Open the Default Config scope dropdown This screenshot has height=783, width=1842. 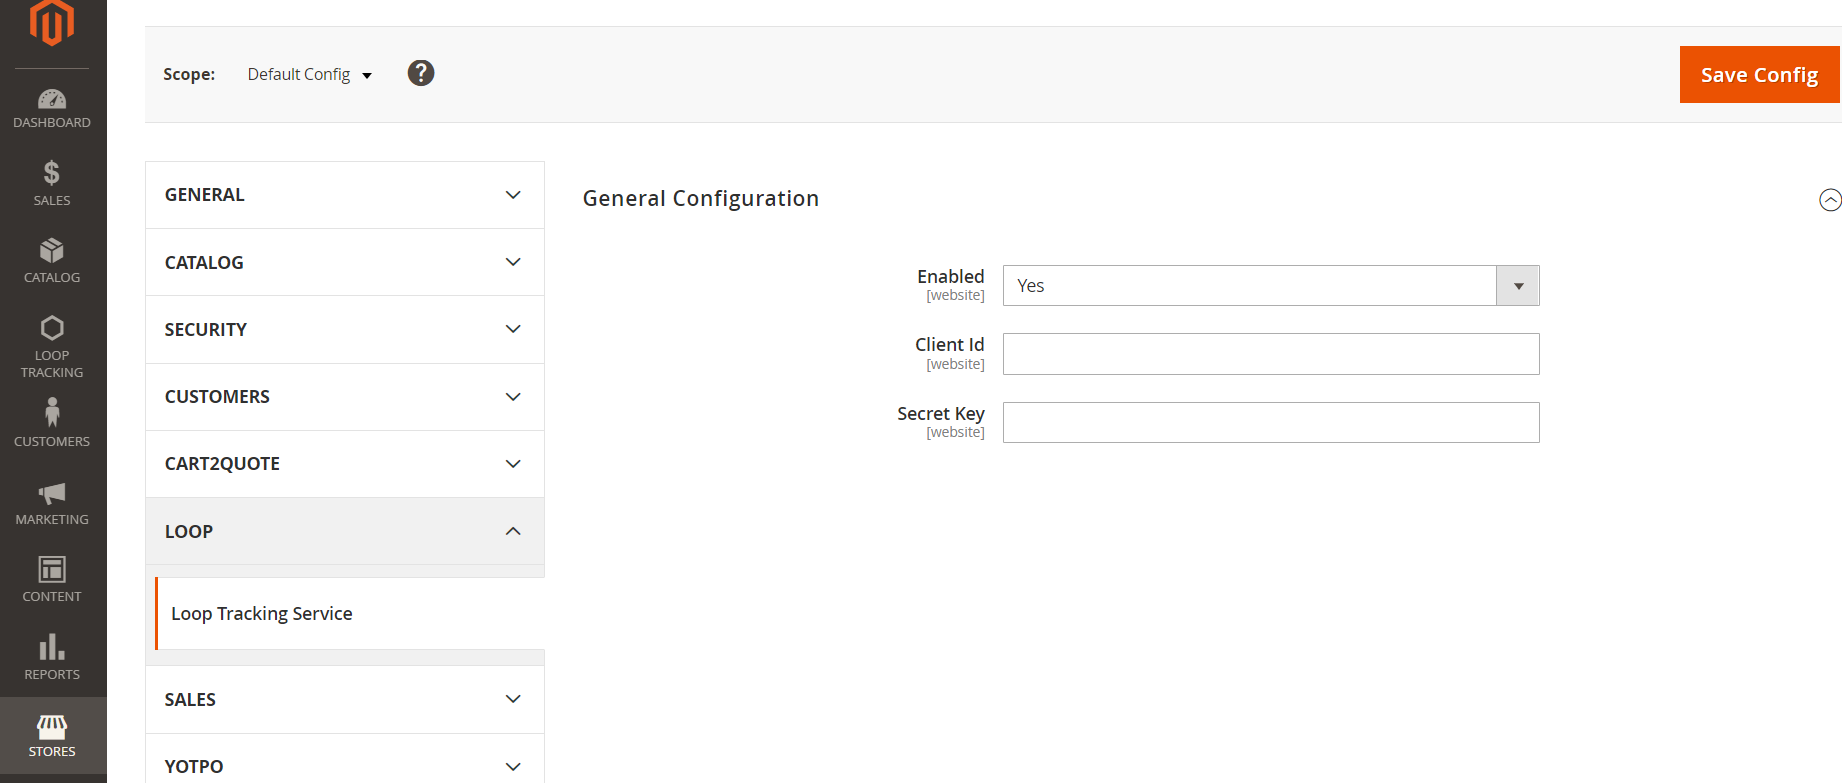tap(309, 75)
